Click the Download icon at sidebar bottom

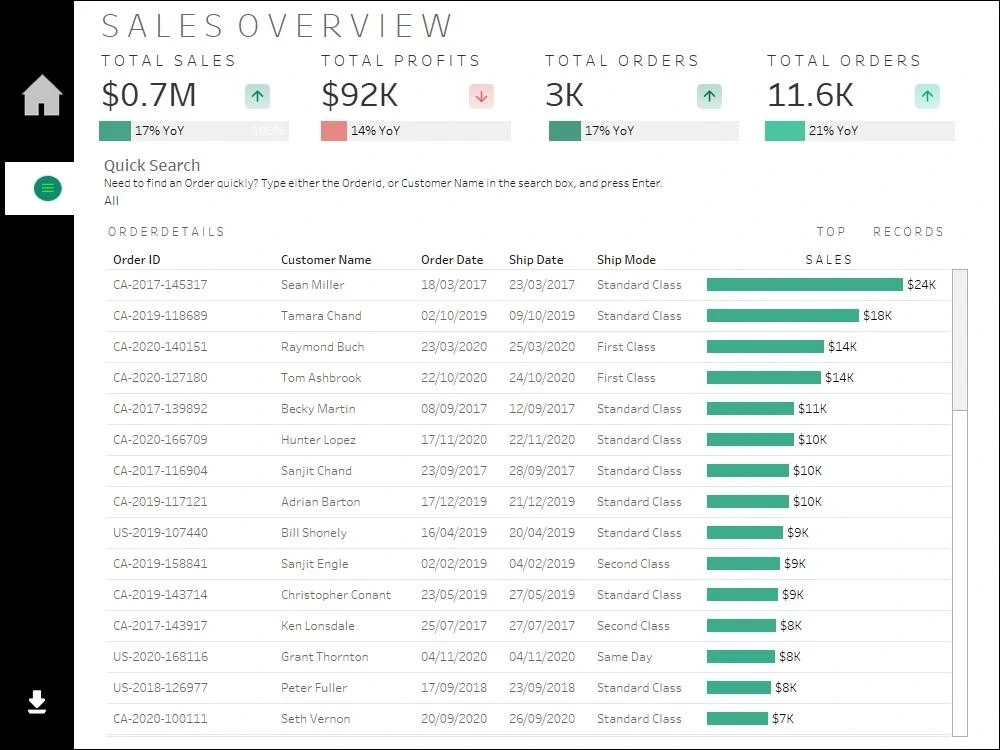[x=37, y=703]
